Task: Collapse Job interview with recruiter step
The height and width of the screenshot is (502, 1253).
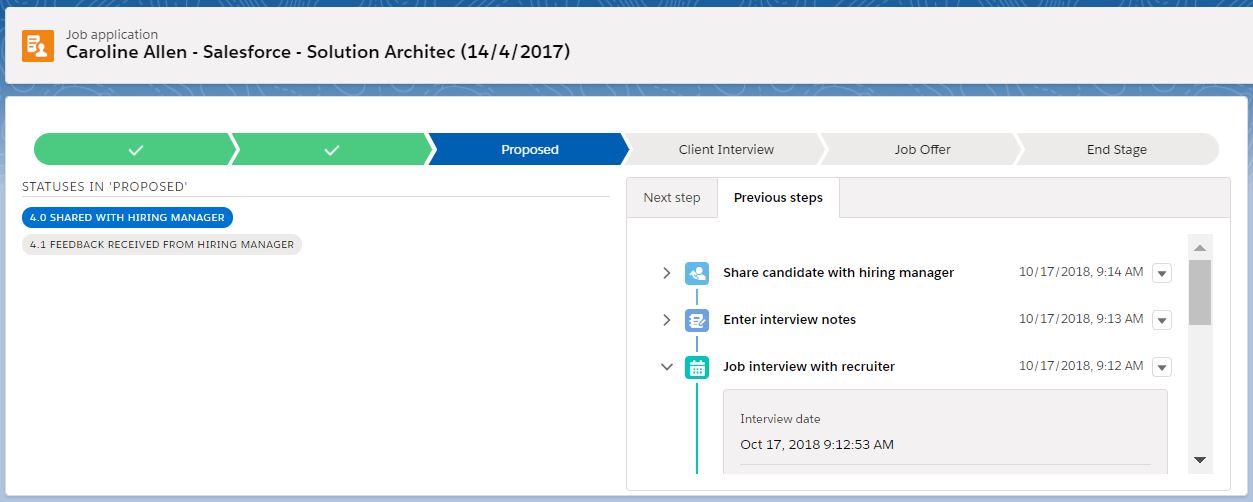Action: pyautogui.click(x=667, y=367)
